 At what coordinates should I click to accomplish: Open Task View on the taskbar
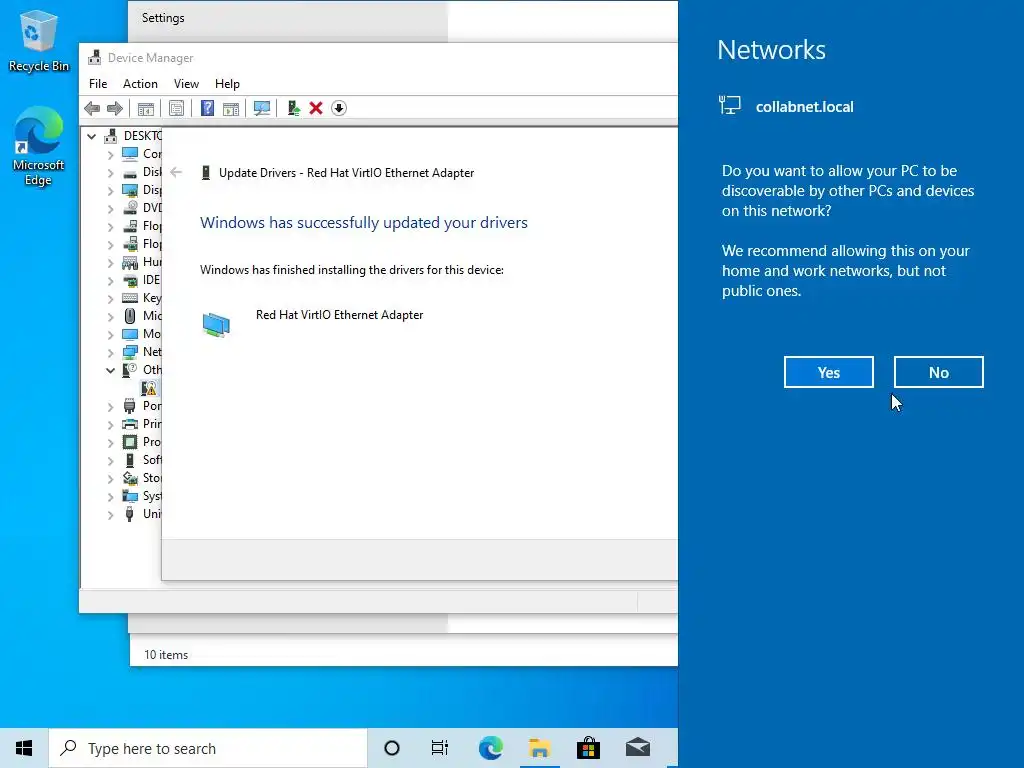tap(440, 748)
